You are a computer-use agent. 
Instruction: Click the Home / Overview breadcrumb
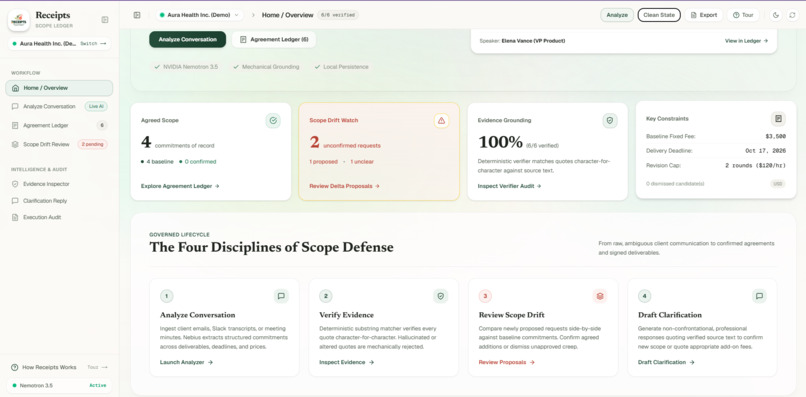pyautogui.click(x=287, y=15)
